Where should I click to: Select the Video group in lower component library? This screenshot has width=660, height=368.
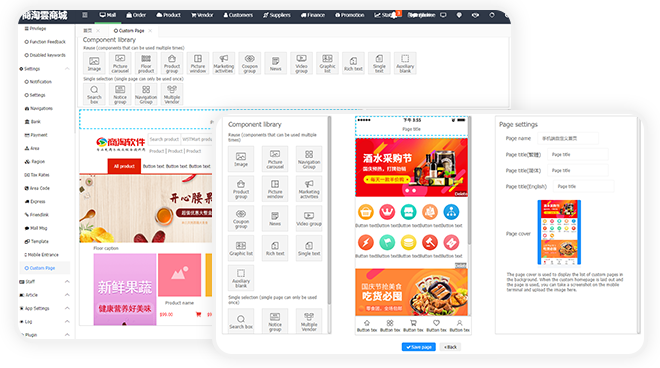pyautogui.click(x=309, y=219)
